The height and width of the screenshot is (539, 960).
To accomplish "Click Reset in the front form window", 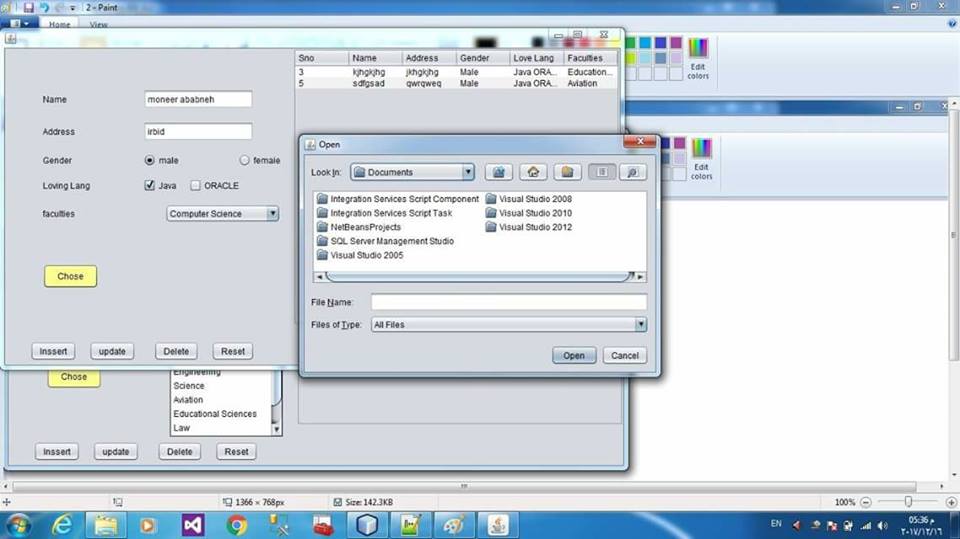I will click(233, 352).
